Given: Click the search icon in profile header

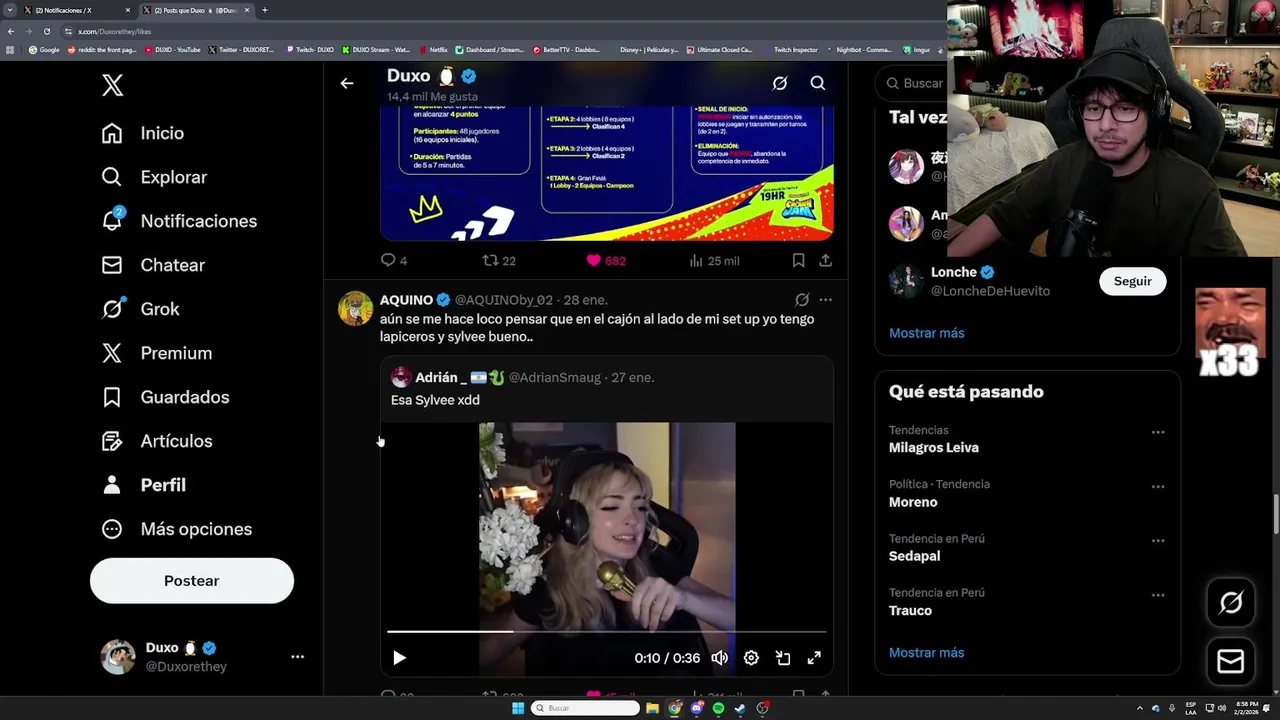Looking at the screenshot, I should click(818, 84).
